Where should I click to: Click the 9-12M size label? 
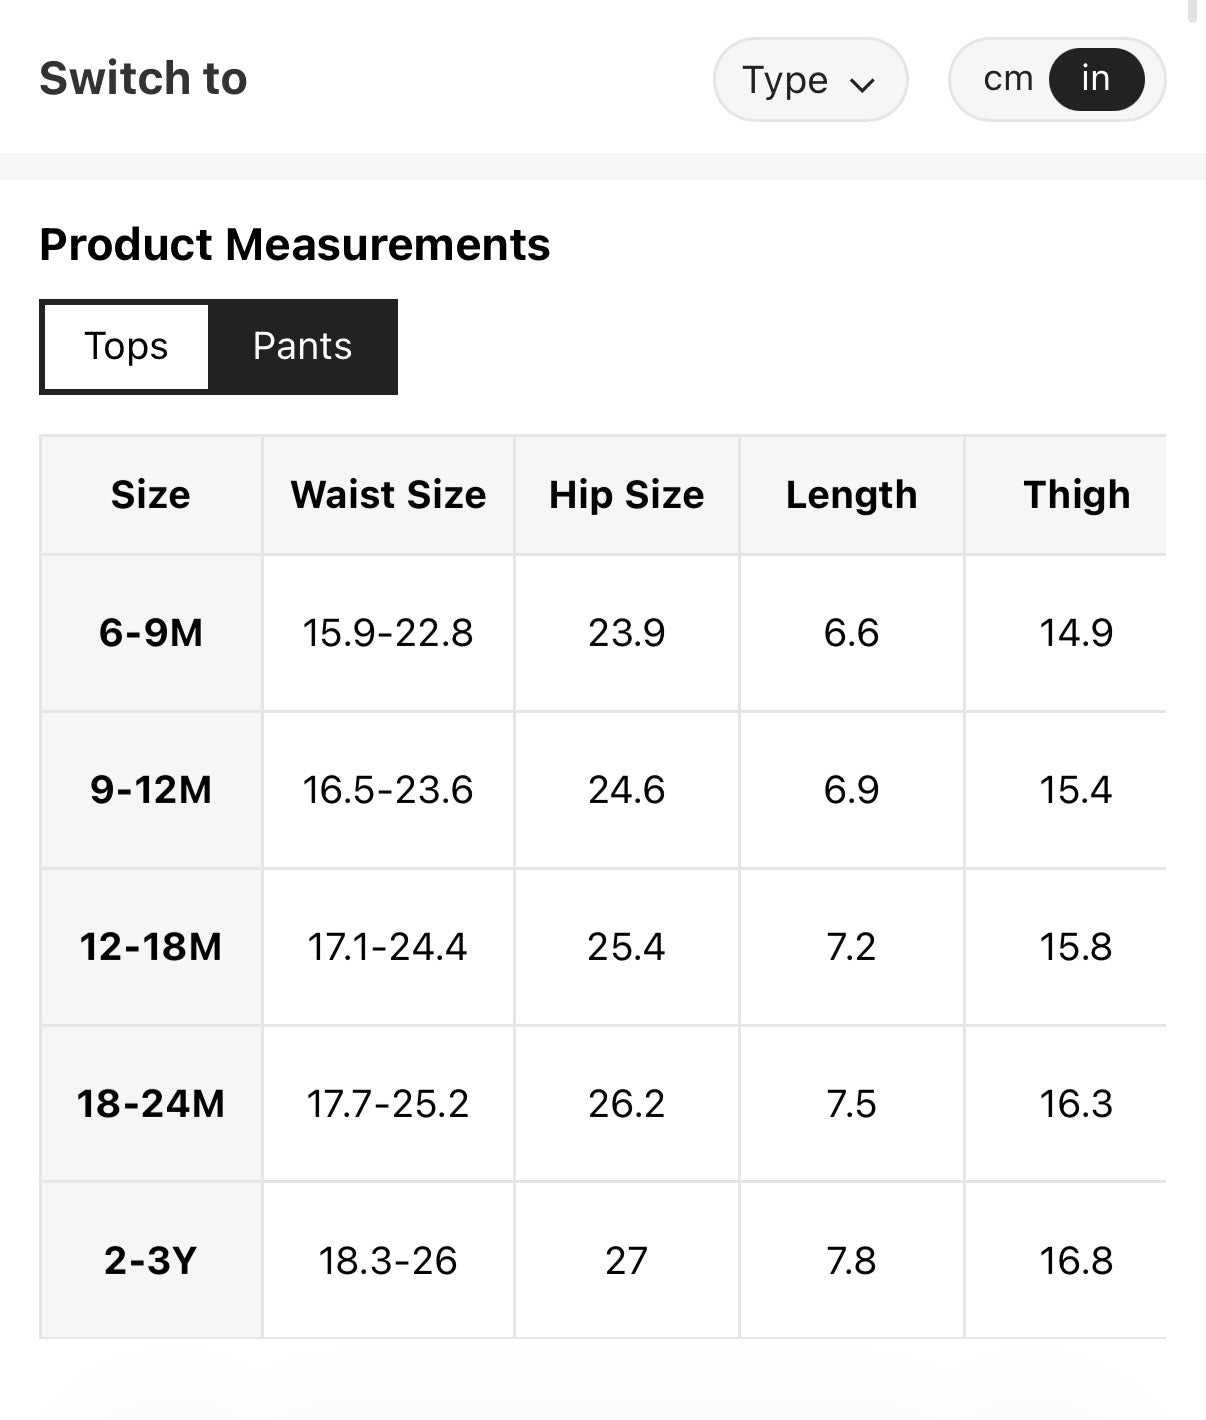(151, 790)
